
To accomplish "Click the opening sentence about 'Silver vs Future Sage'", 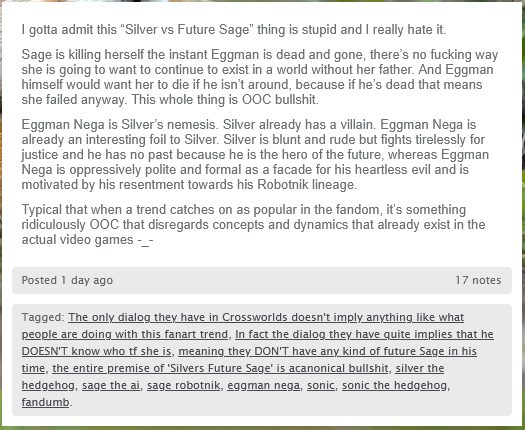I will [234, 30].
